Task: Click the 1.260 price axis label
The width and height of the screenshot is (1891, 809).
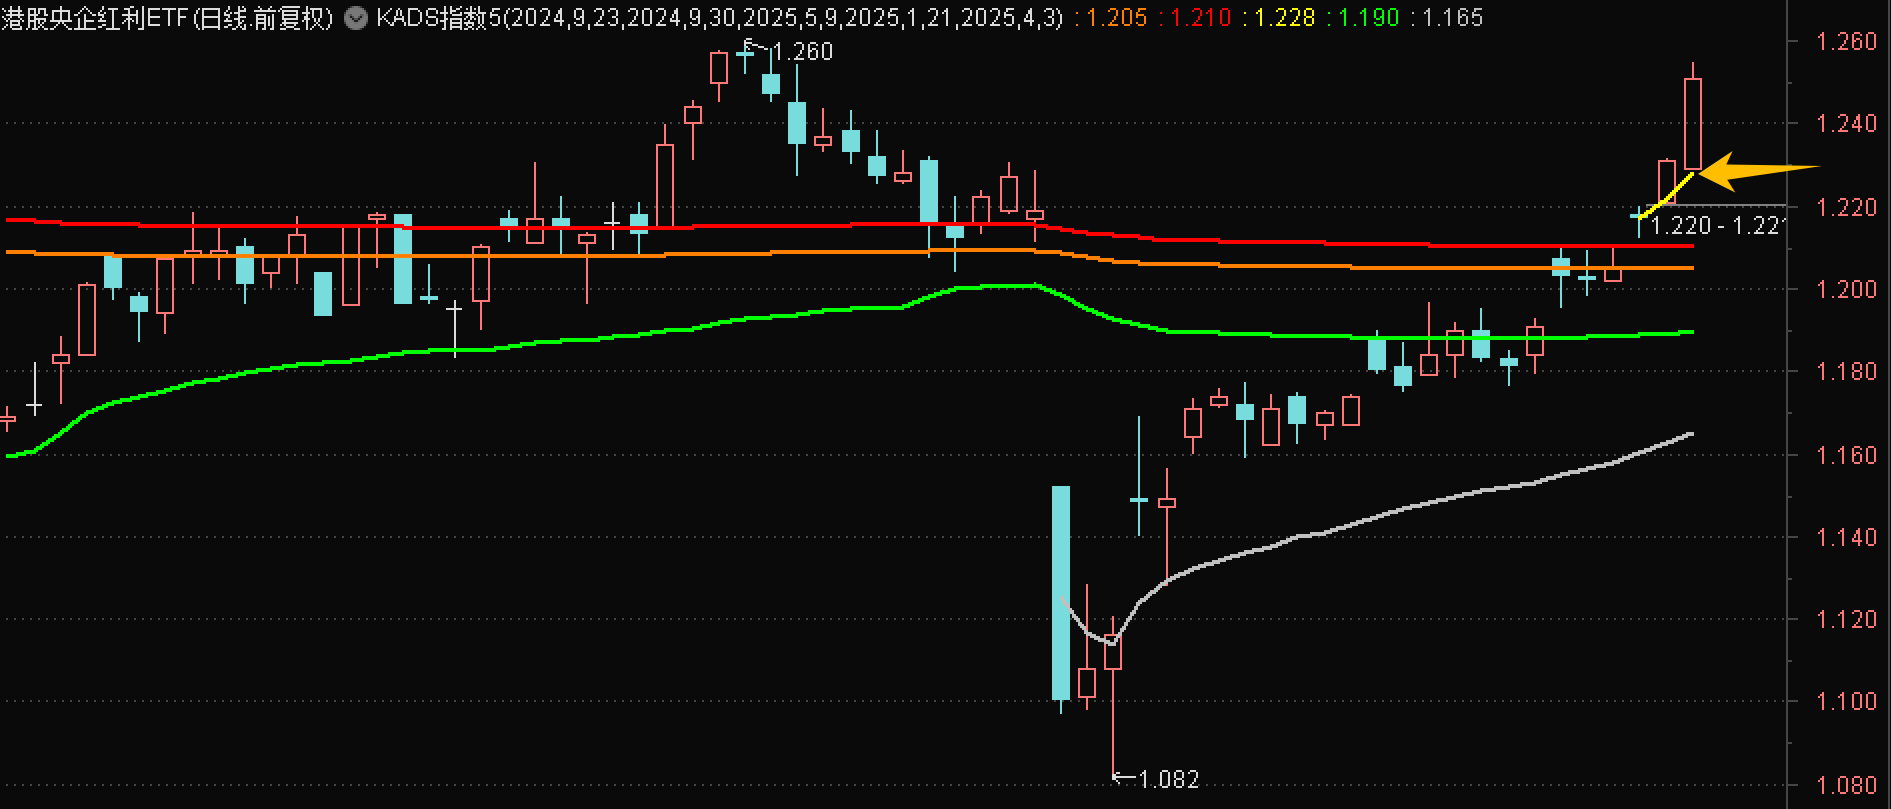Action: coord(1848,42)
